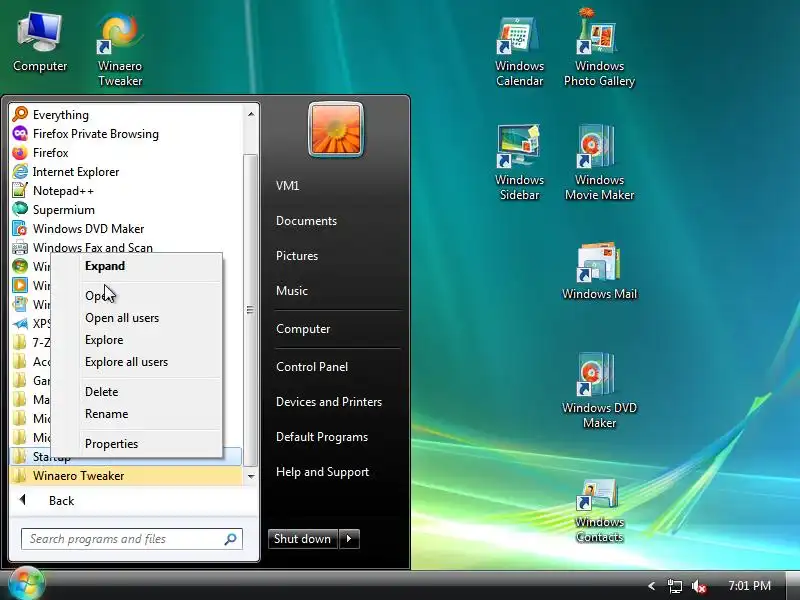The height and width of the screenshot is (600, 800).
Task: Launch Everything from the programs list
Action: (126, 115)
